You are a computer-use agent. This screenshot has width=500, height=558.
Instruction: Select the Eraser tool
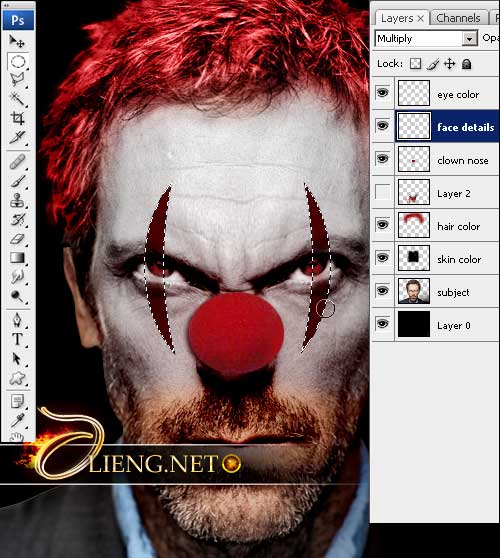pos(17,239)
